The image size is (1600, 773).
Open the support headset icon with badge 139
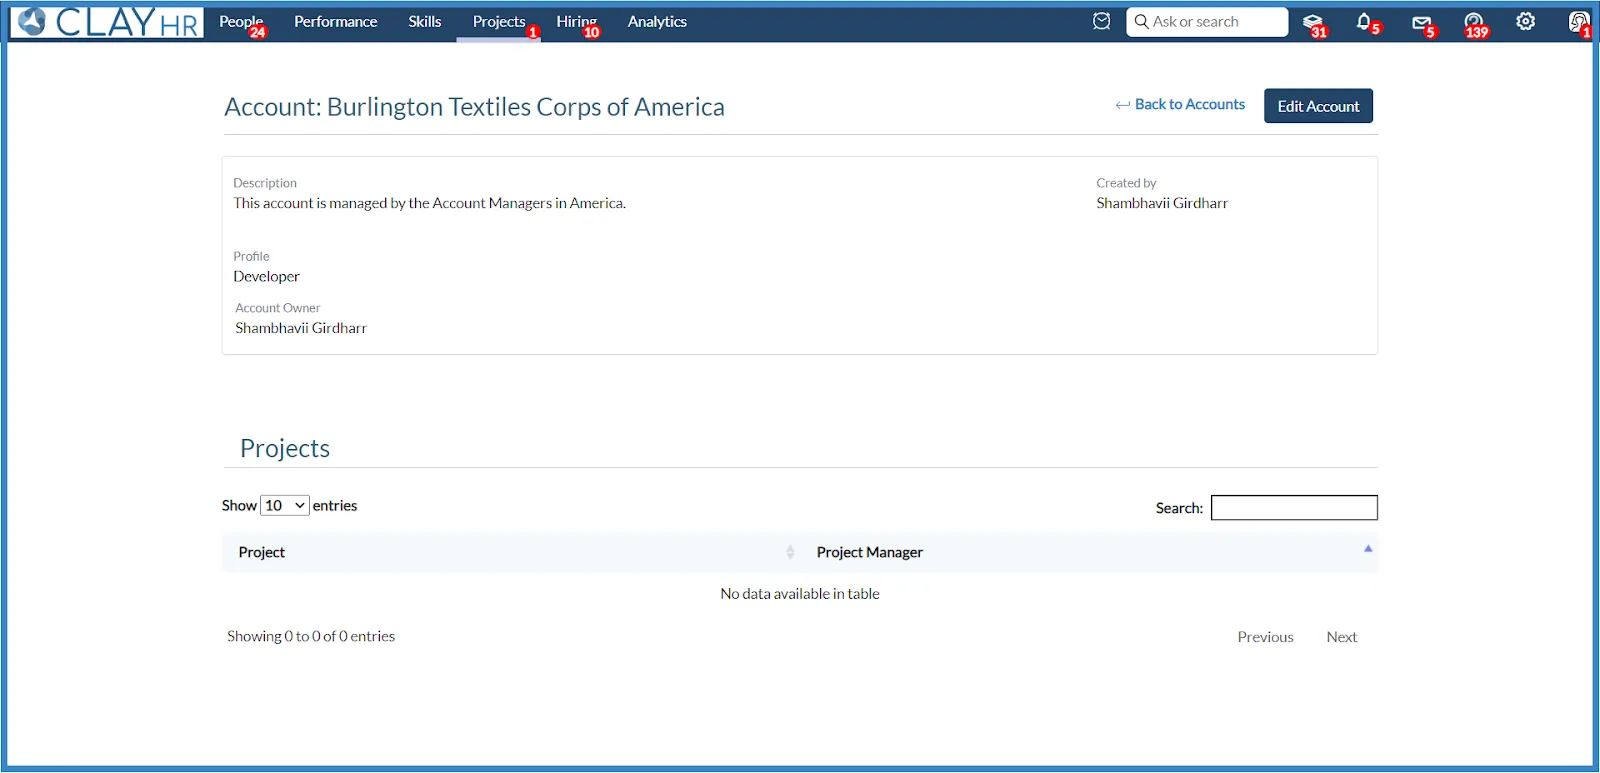[1474, 22]
